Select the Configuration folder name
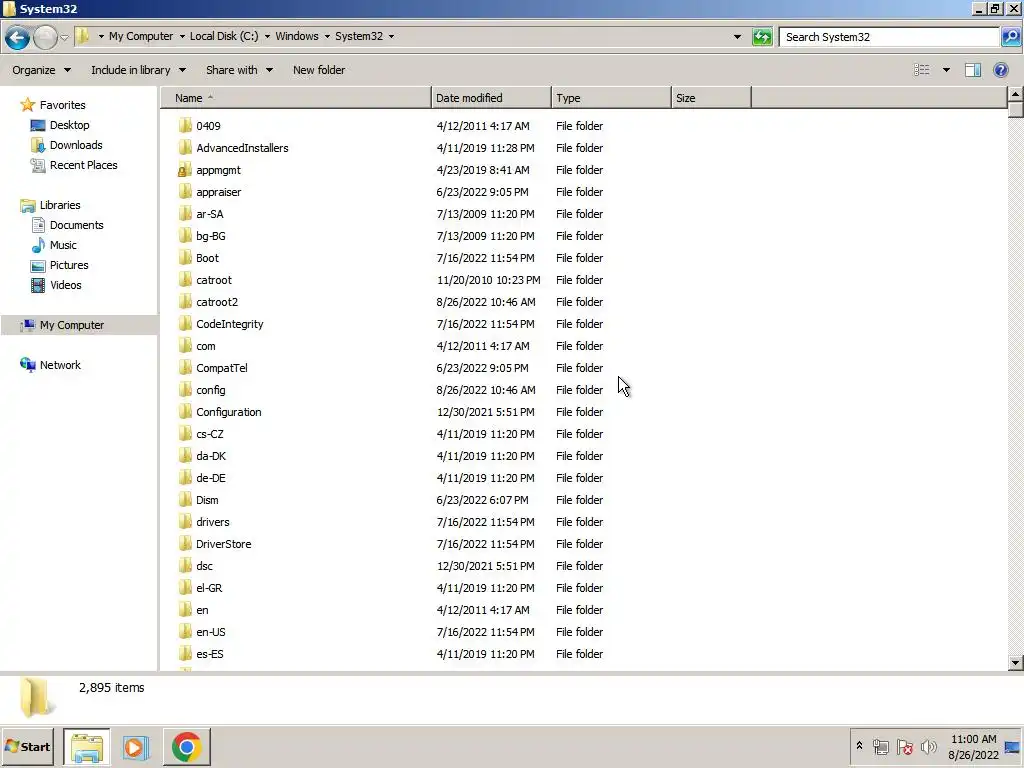 (229, 412)
